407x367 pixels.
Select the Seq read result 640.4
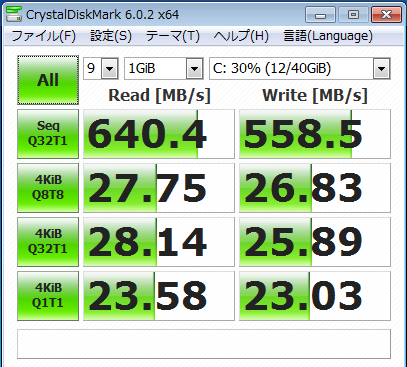coord(159,134)
